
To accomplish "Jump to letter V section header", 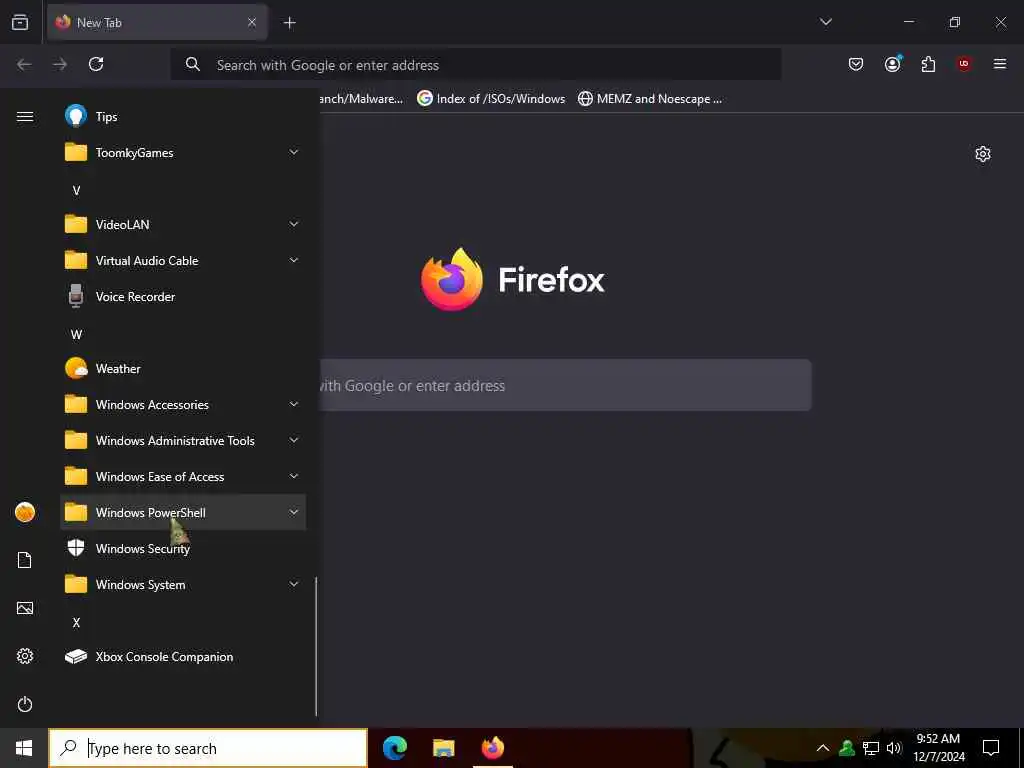I will 76,190.
